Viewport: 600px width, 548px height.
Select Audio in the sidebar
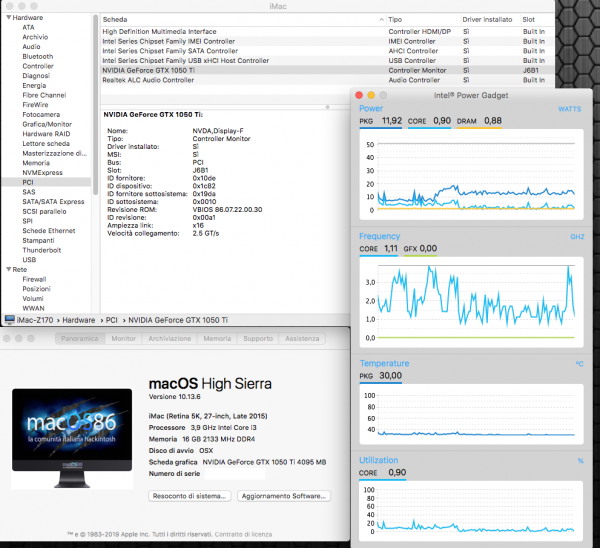tap(31, 47)
